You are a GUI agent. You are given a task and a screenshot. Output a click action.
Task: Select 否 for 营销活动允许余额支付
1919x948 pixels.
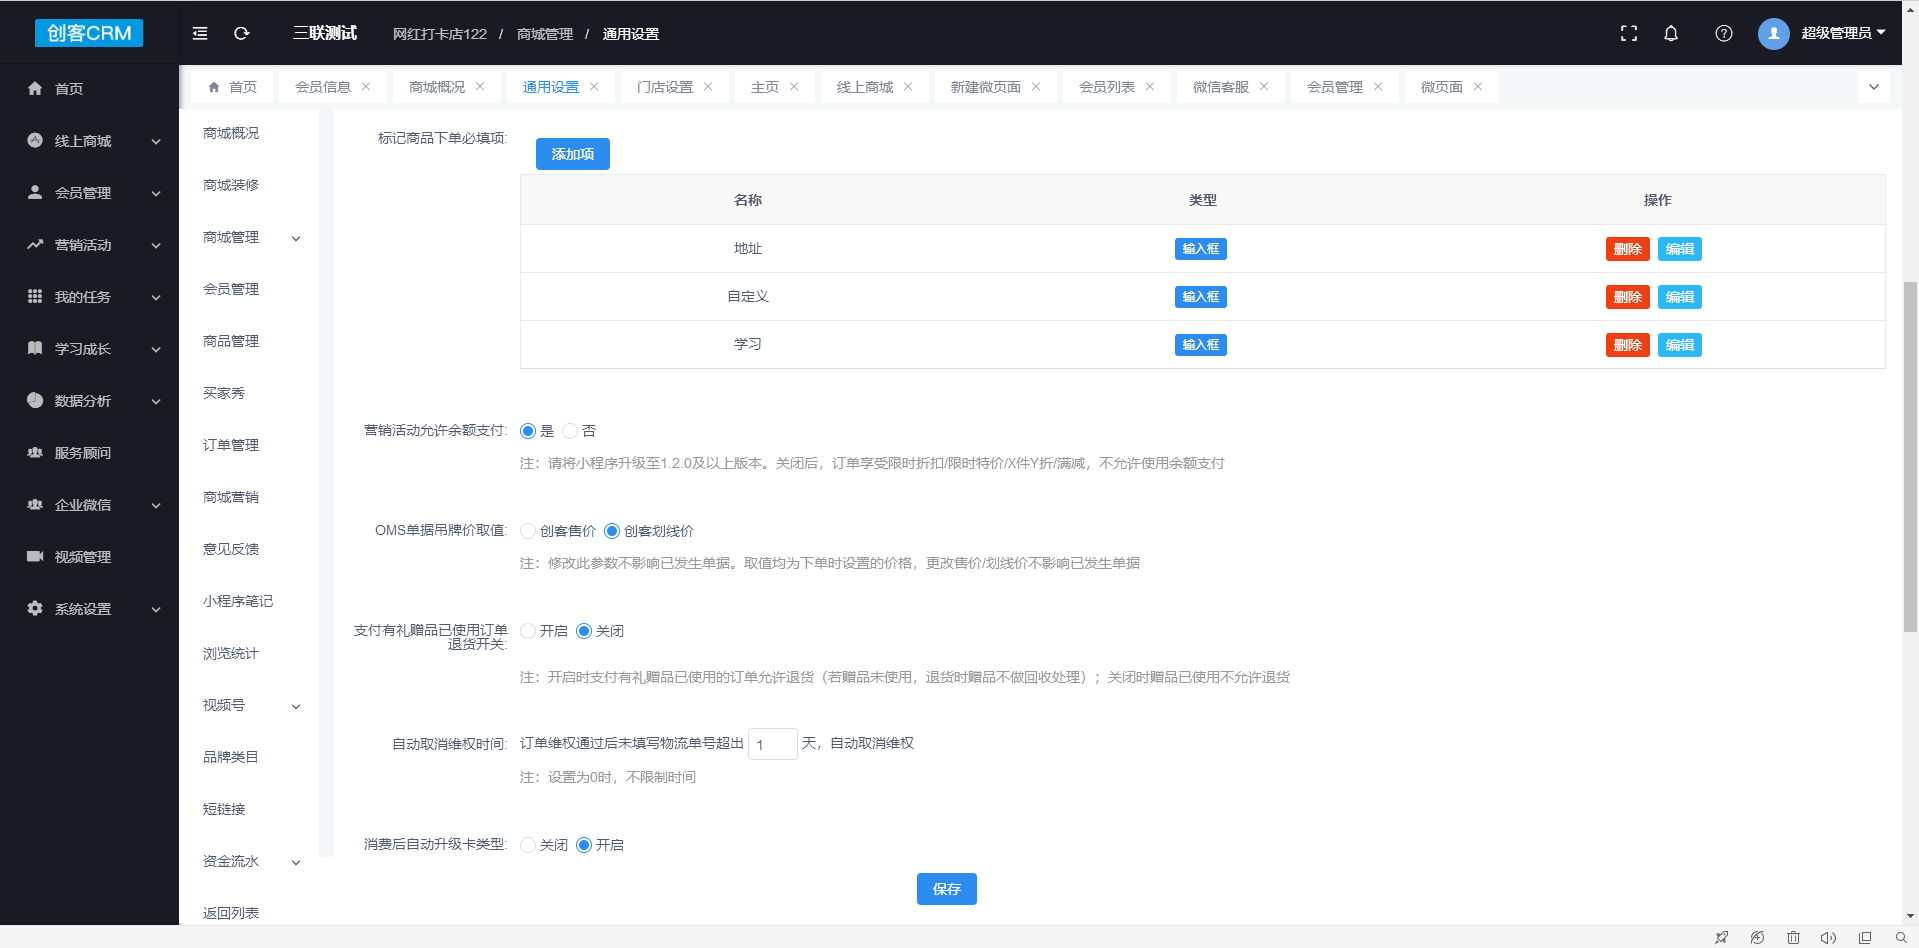(x=570, y=431)
